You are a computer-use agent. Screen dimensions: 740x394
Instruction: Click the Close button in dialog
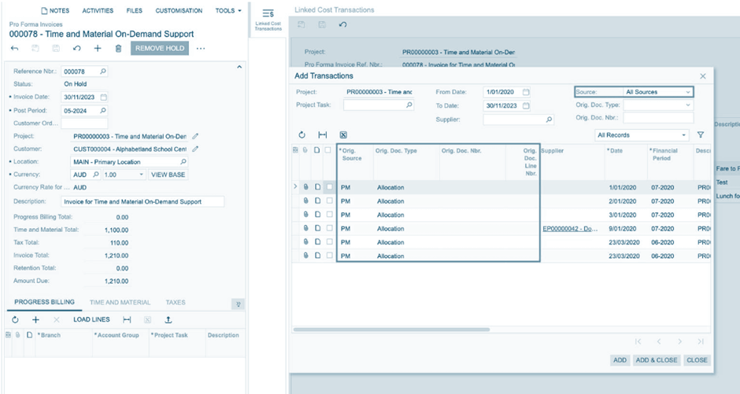[697, 360]
